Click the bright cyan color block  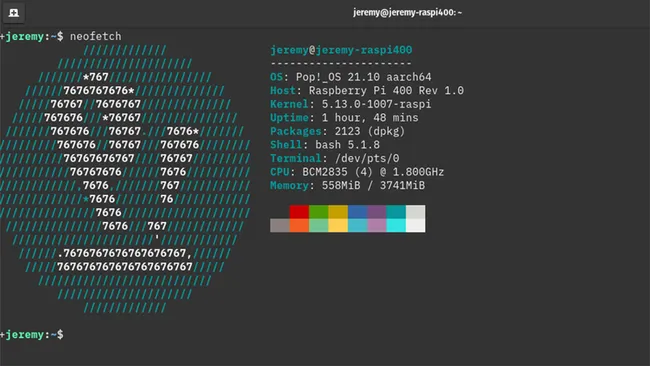396,225
